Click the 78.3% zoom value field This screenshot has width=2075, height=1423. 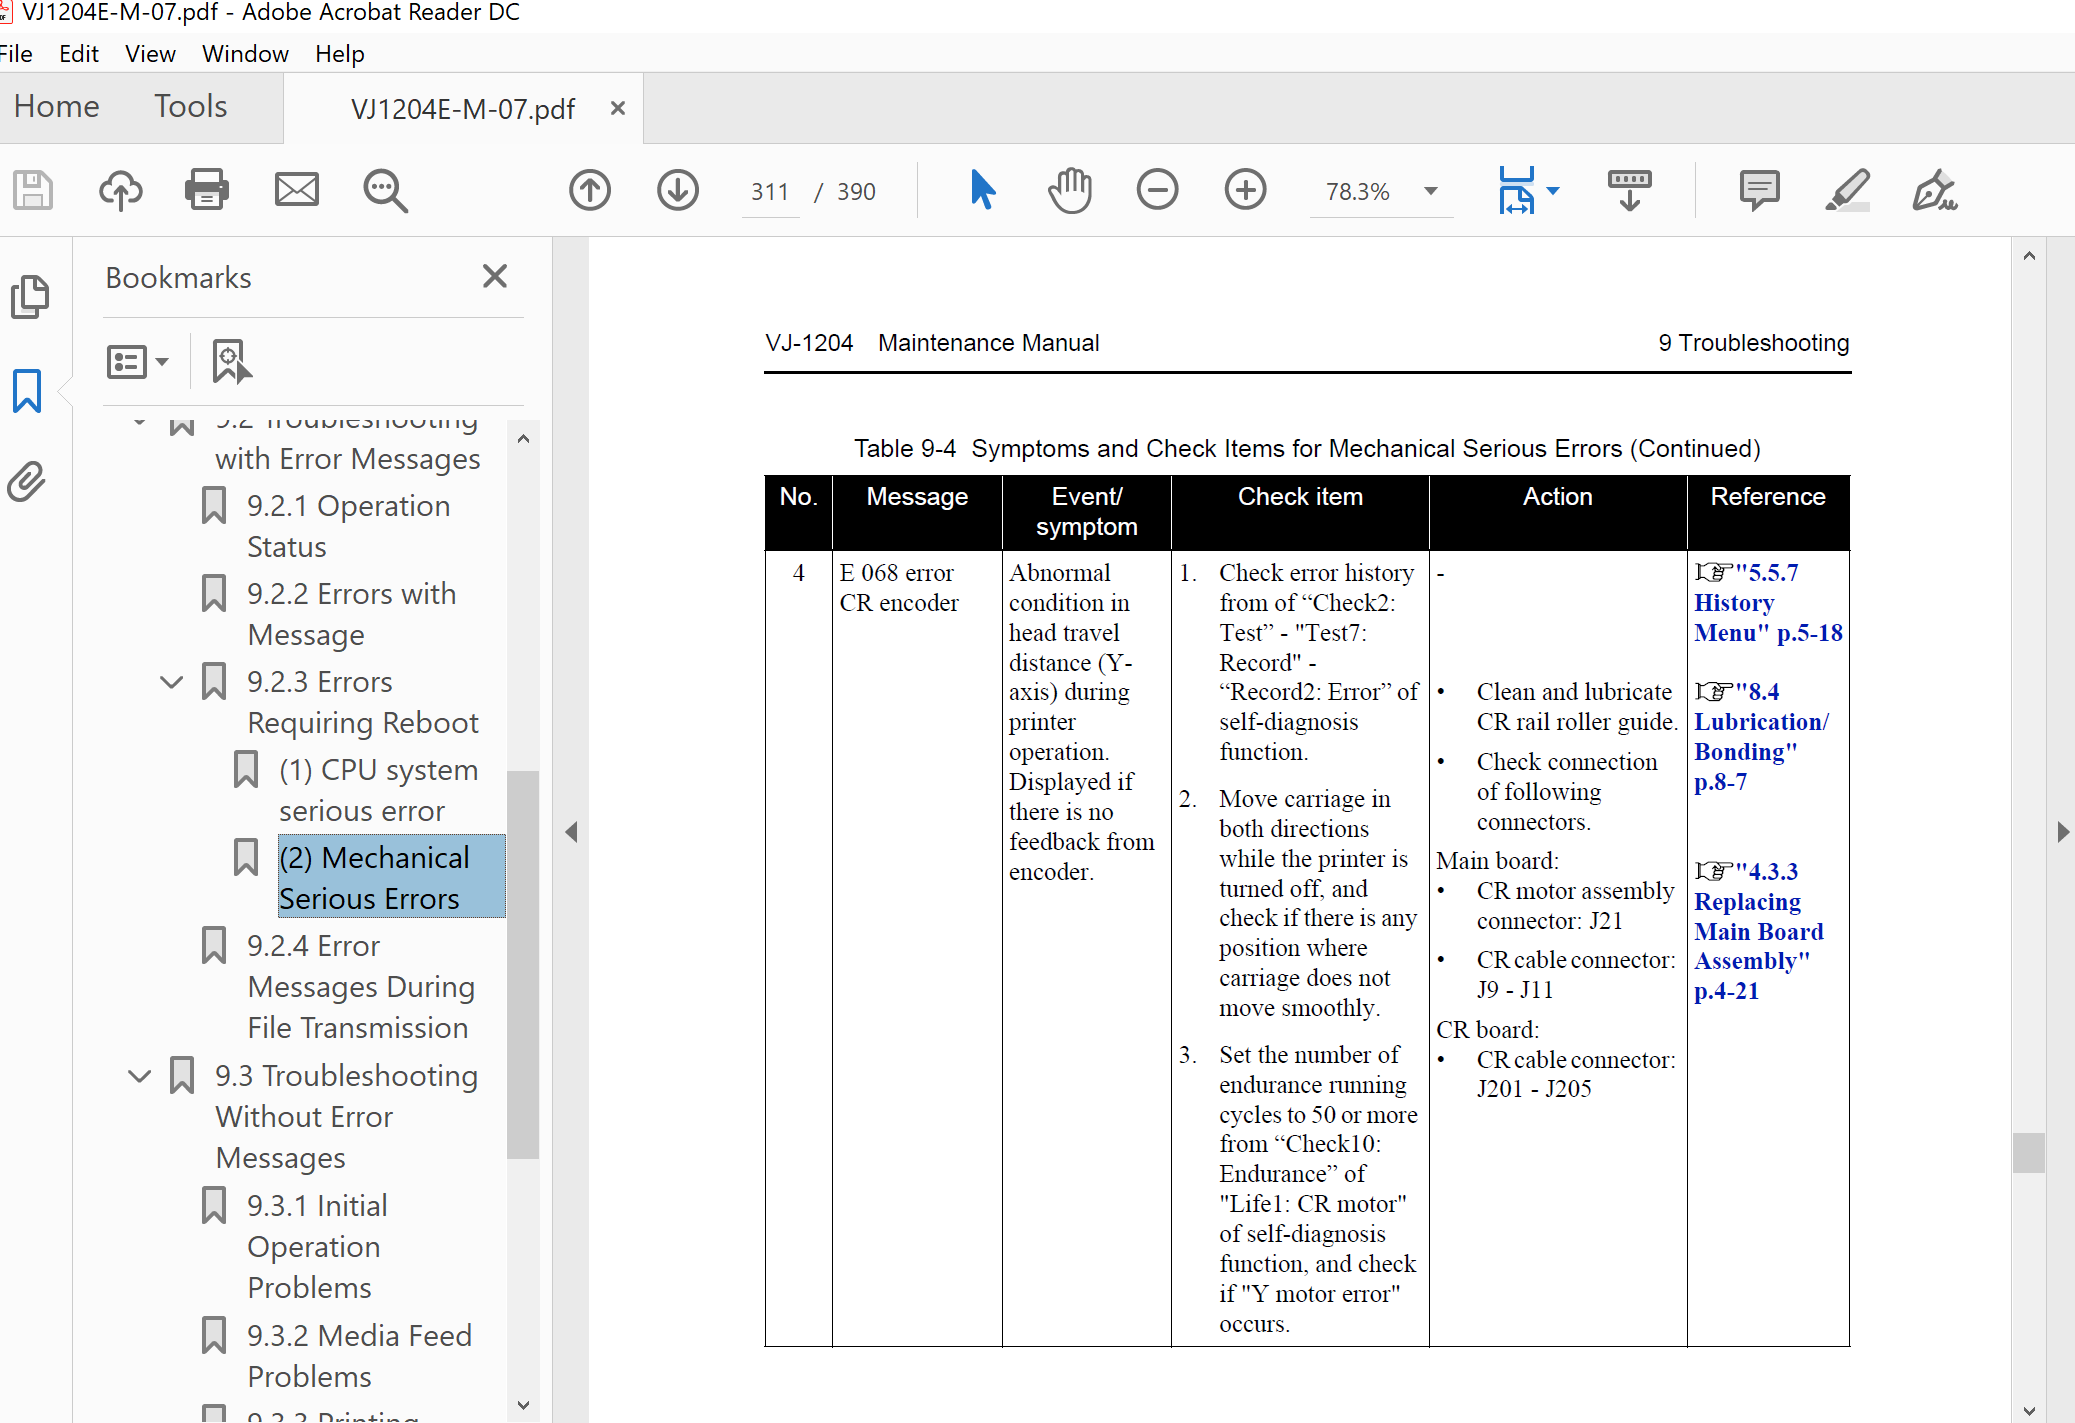pyautogui.click(x=1358, y=191)
